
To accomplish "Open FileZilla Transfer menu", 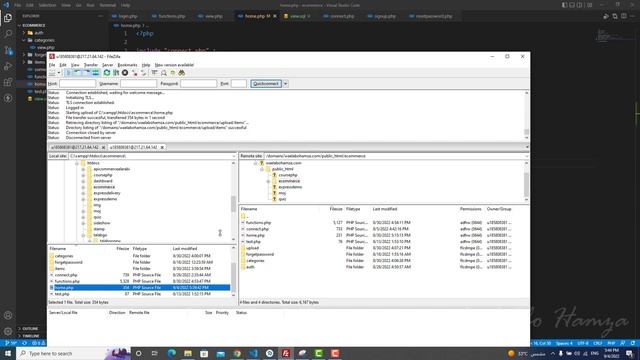I will point(91,65).
